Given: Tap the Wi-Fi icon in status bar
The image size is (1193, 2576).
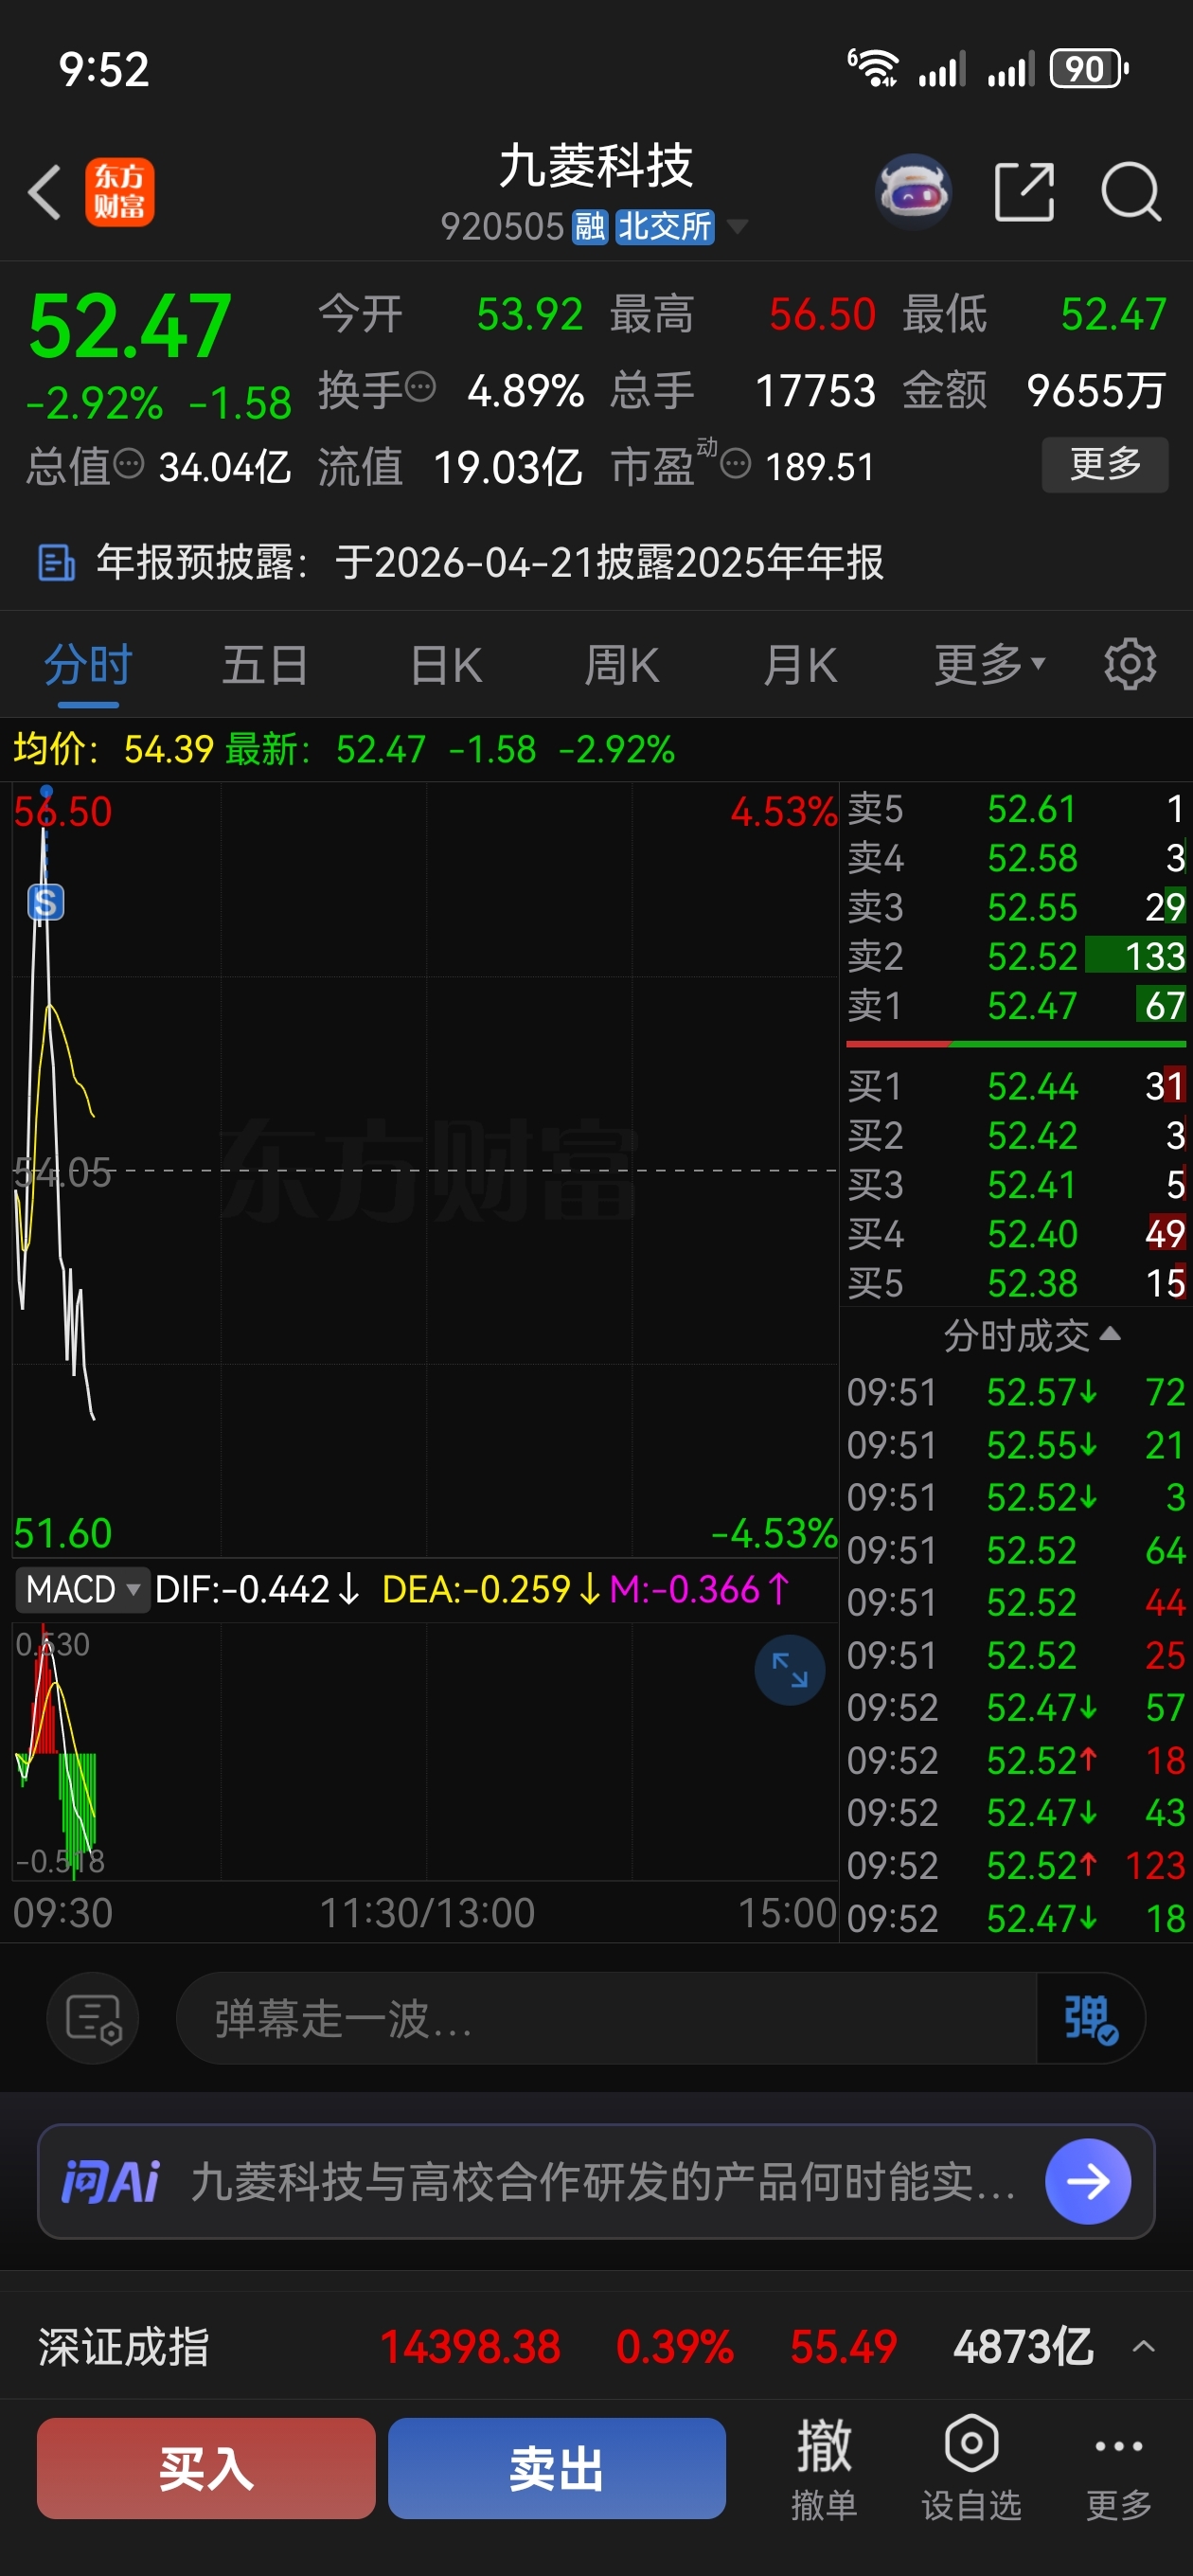Looking at the screenshot, I should coord(873,68).
